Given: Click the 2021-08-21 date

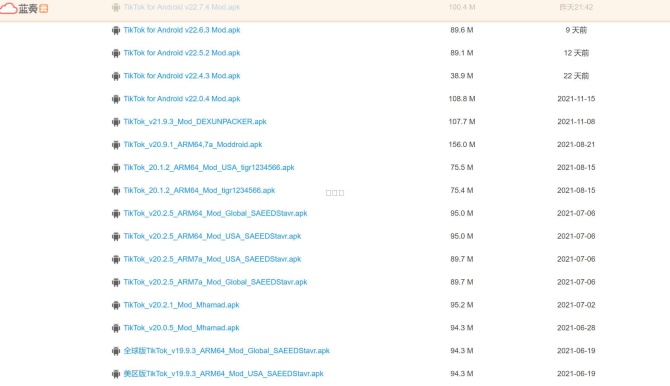Looking at the screenshot, I should (x=576, y=144).
